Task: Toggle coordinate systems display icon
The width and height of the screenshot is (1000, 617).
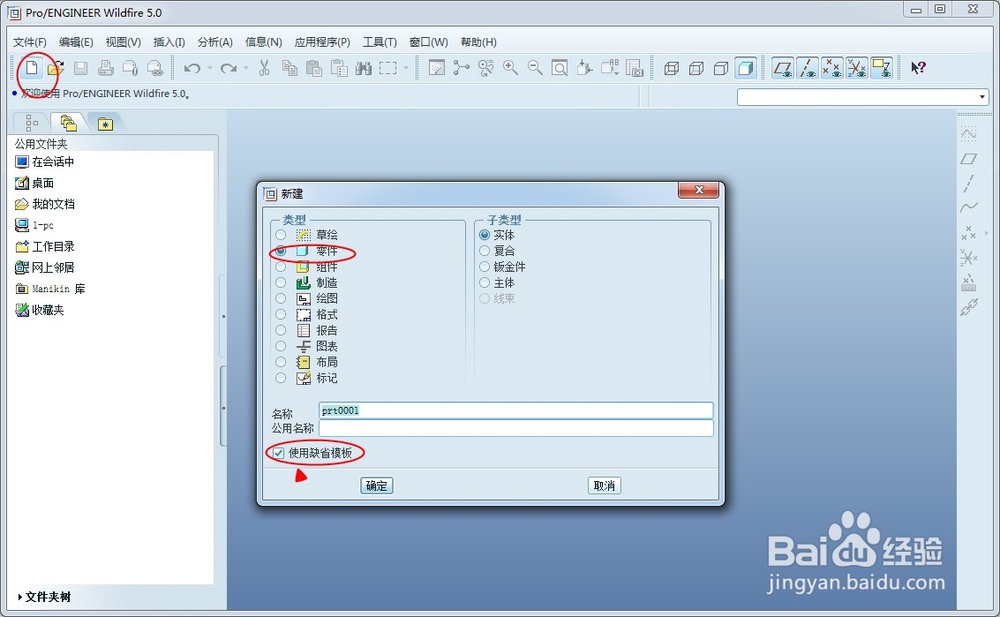Action: 857,68
